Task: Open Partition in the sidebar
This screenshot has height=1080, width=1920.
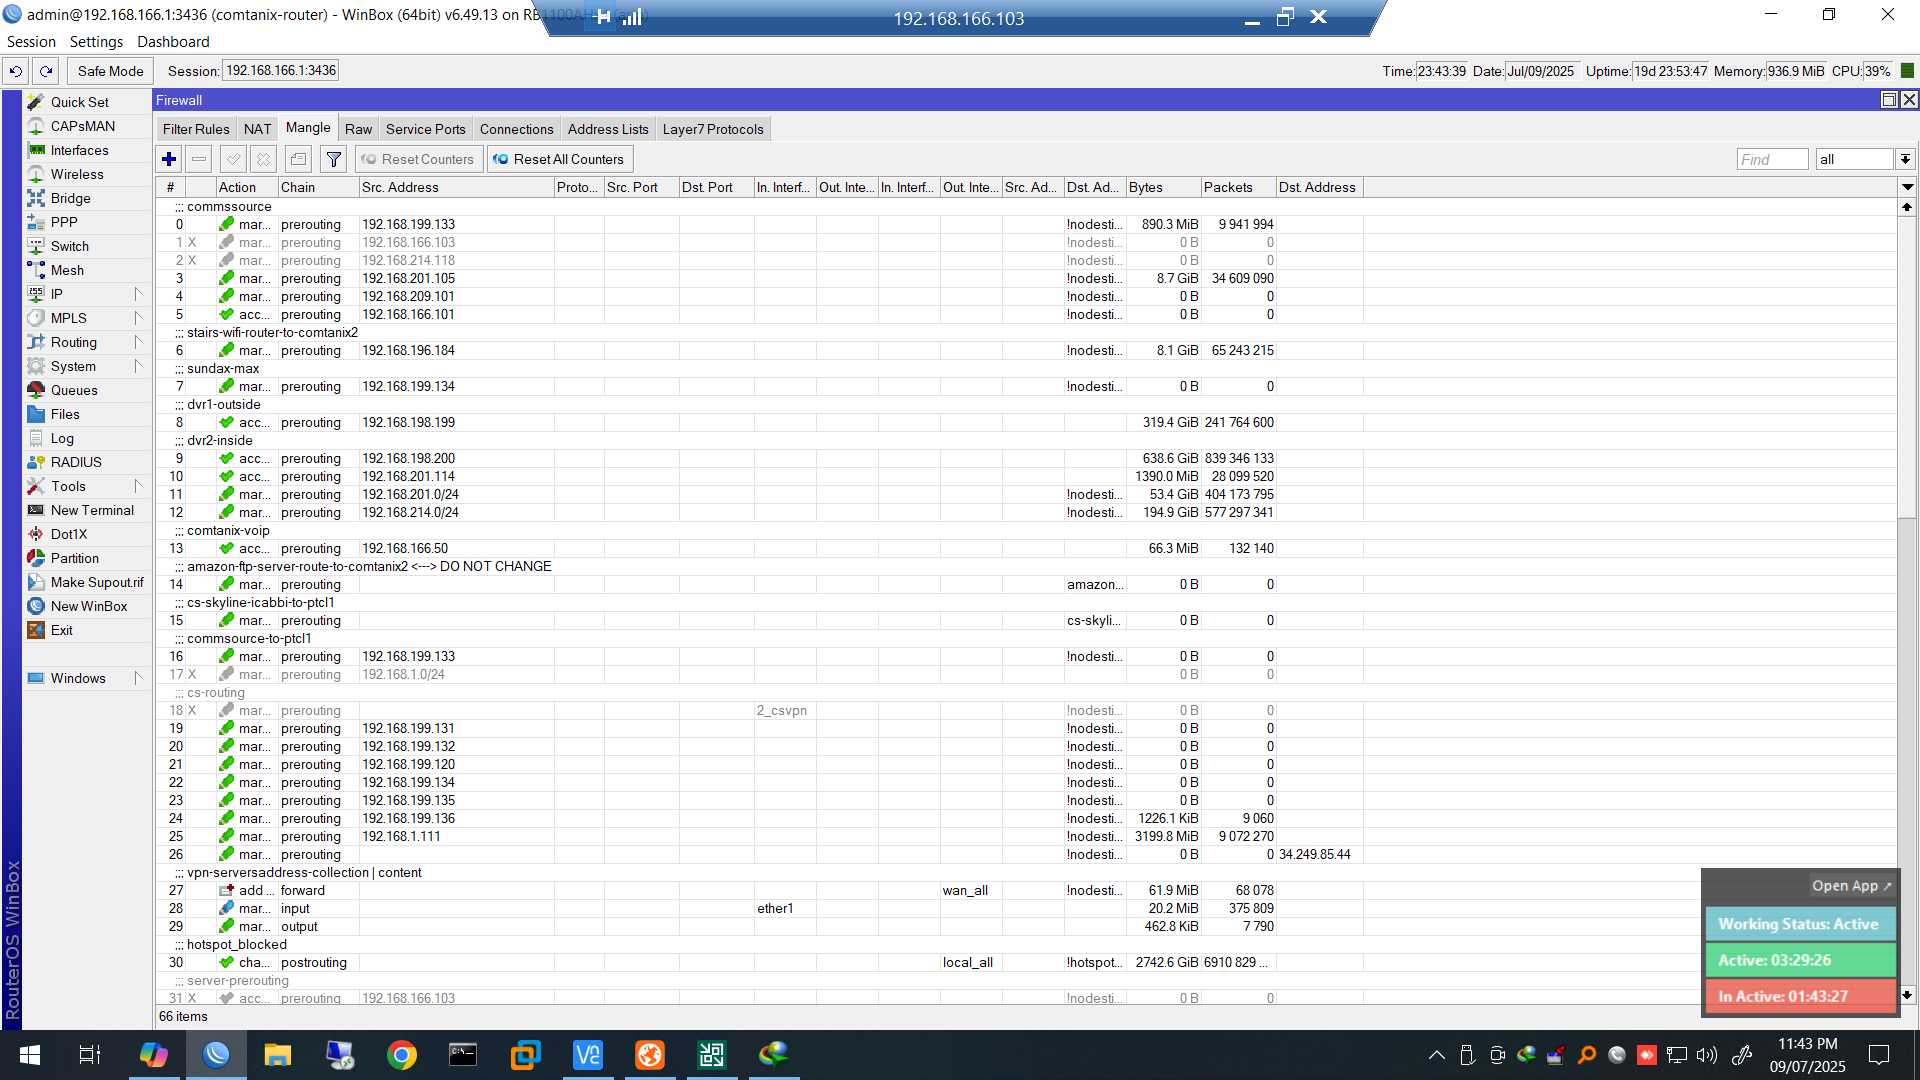Action: [75, 558]
